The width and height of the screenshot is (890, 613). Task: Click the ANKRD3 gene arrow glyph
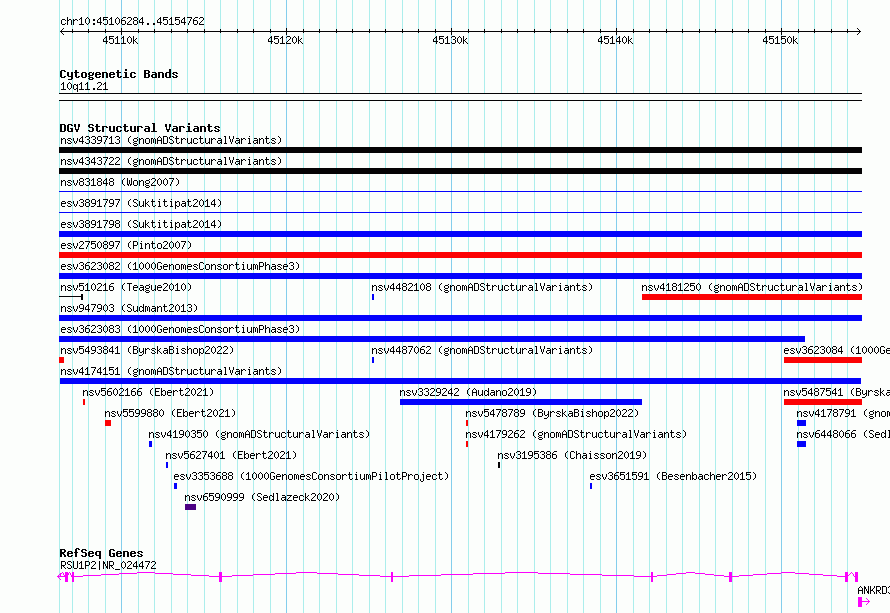point(864,602)
